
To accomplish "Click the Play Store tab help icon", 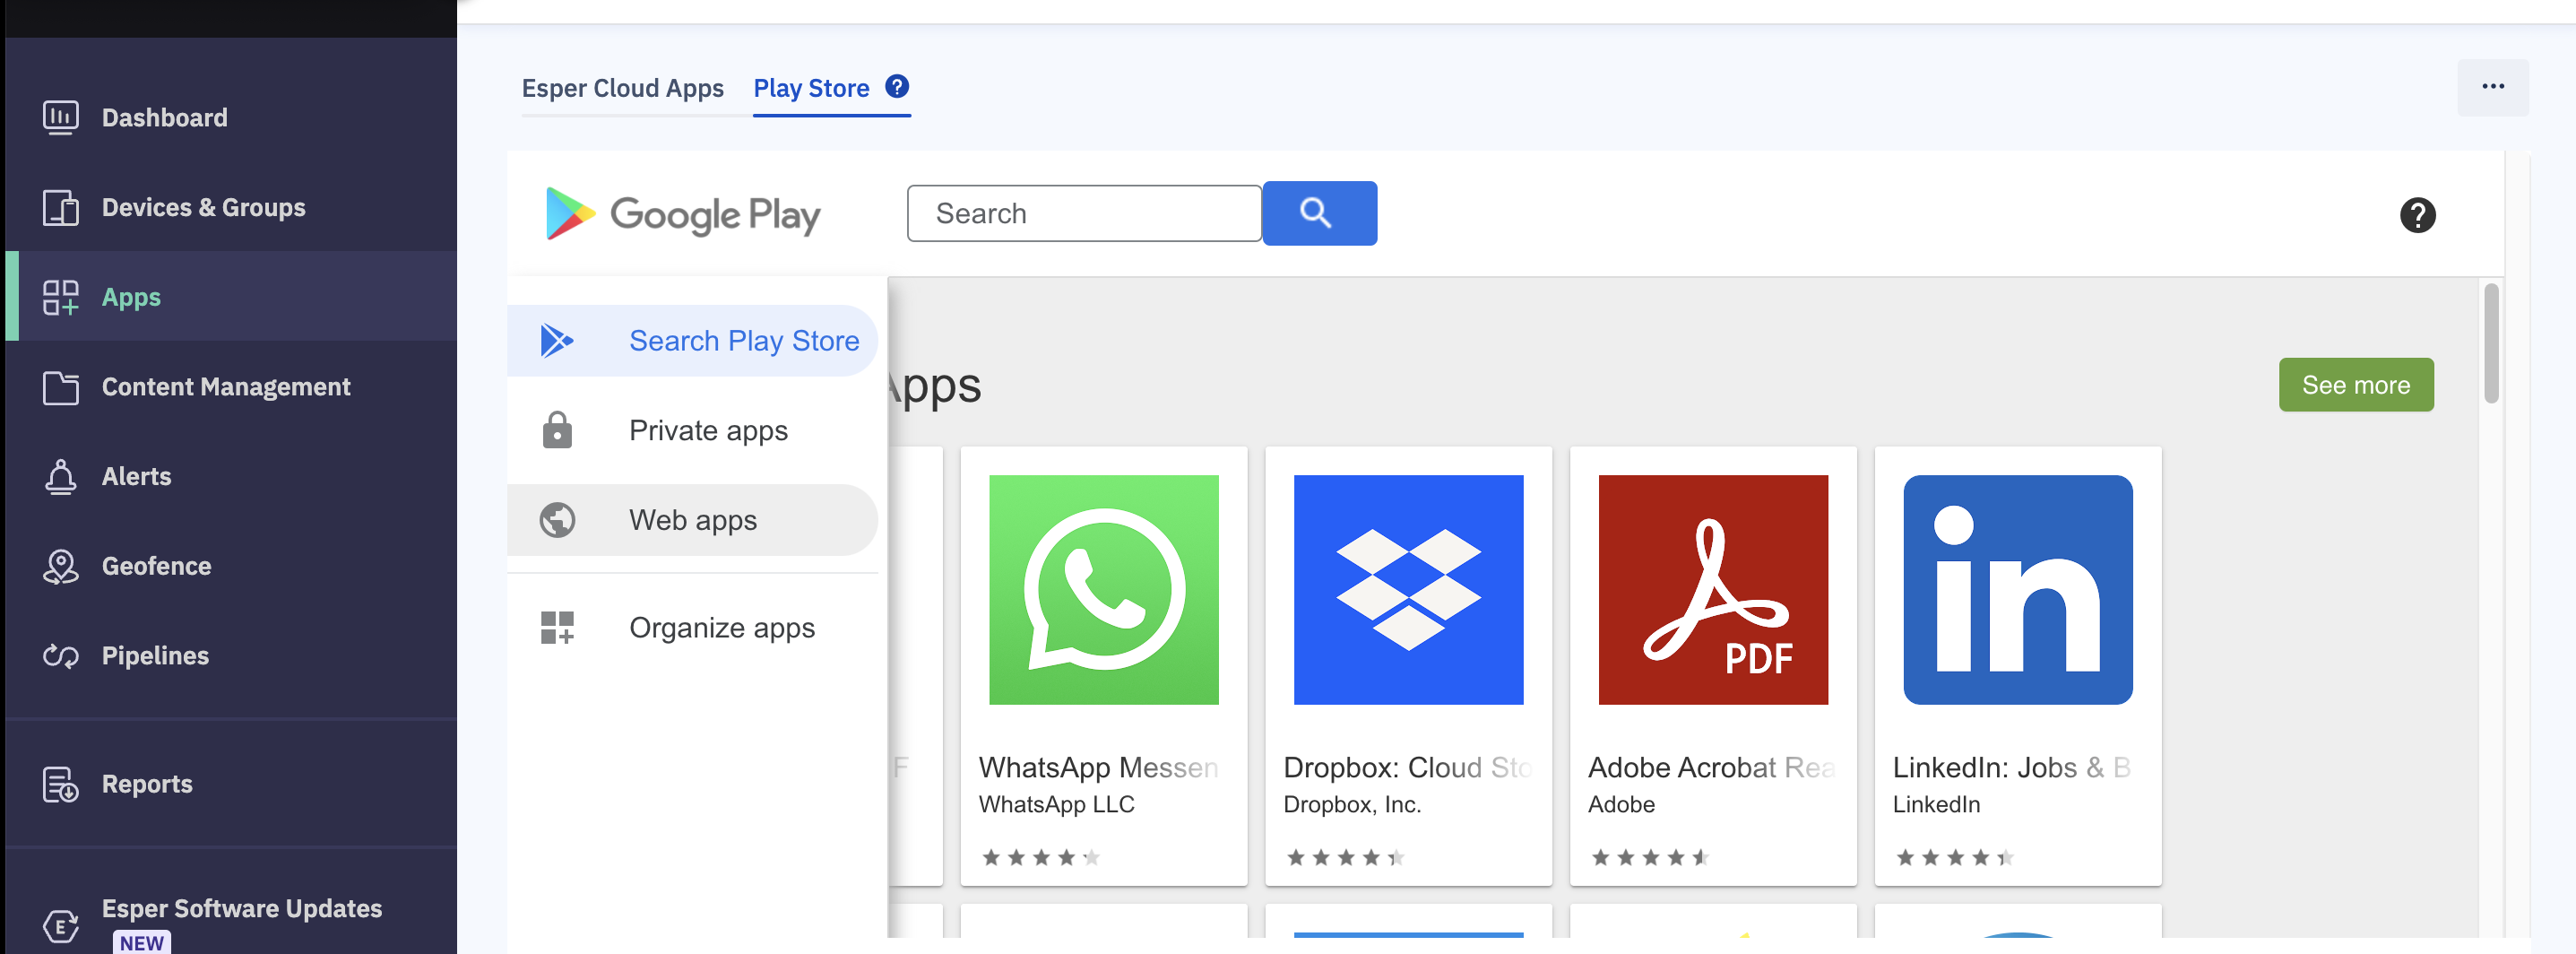I will (x=897, y=87).
